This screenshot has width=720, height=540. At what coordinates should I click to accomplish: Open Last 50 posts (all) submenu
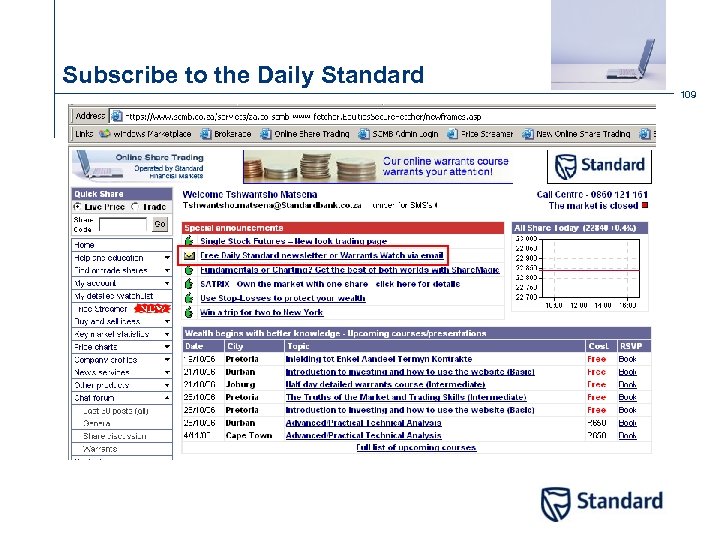[122, 411]
